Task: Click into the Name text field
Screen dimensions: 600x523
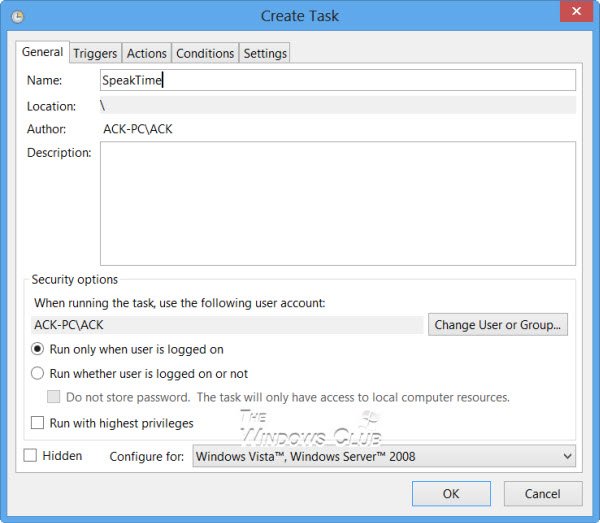Action: tap(337, 80)
